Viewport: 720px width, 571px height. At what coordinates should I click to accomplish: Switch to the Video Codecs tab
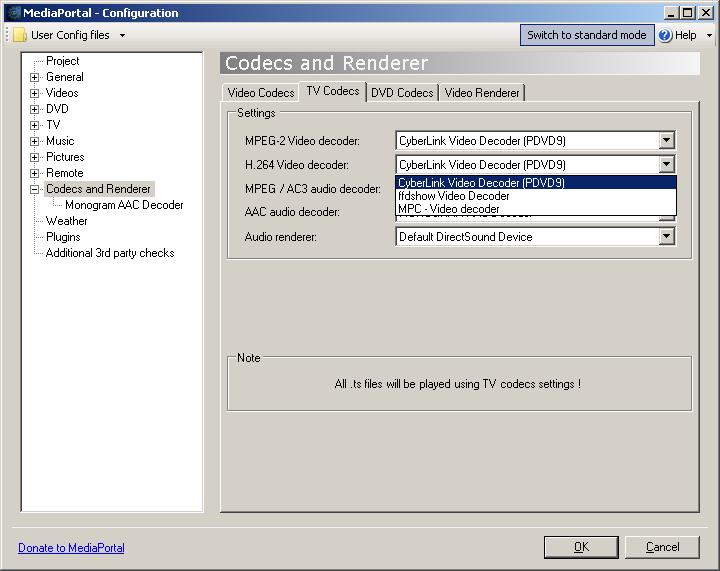(261, 93)
